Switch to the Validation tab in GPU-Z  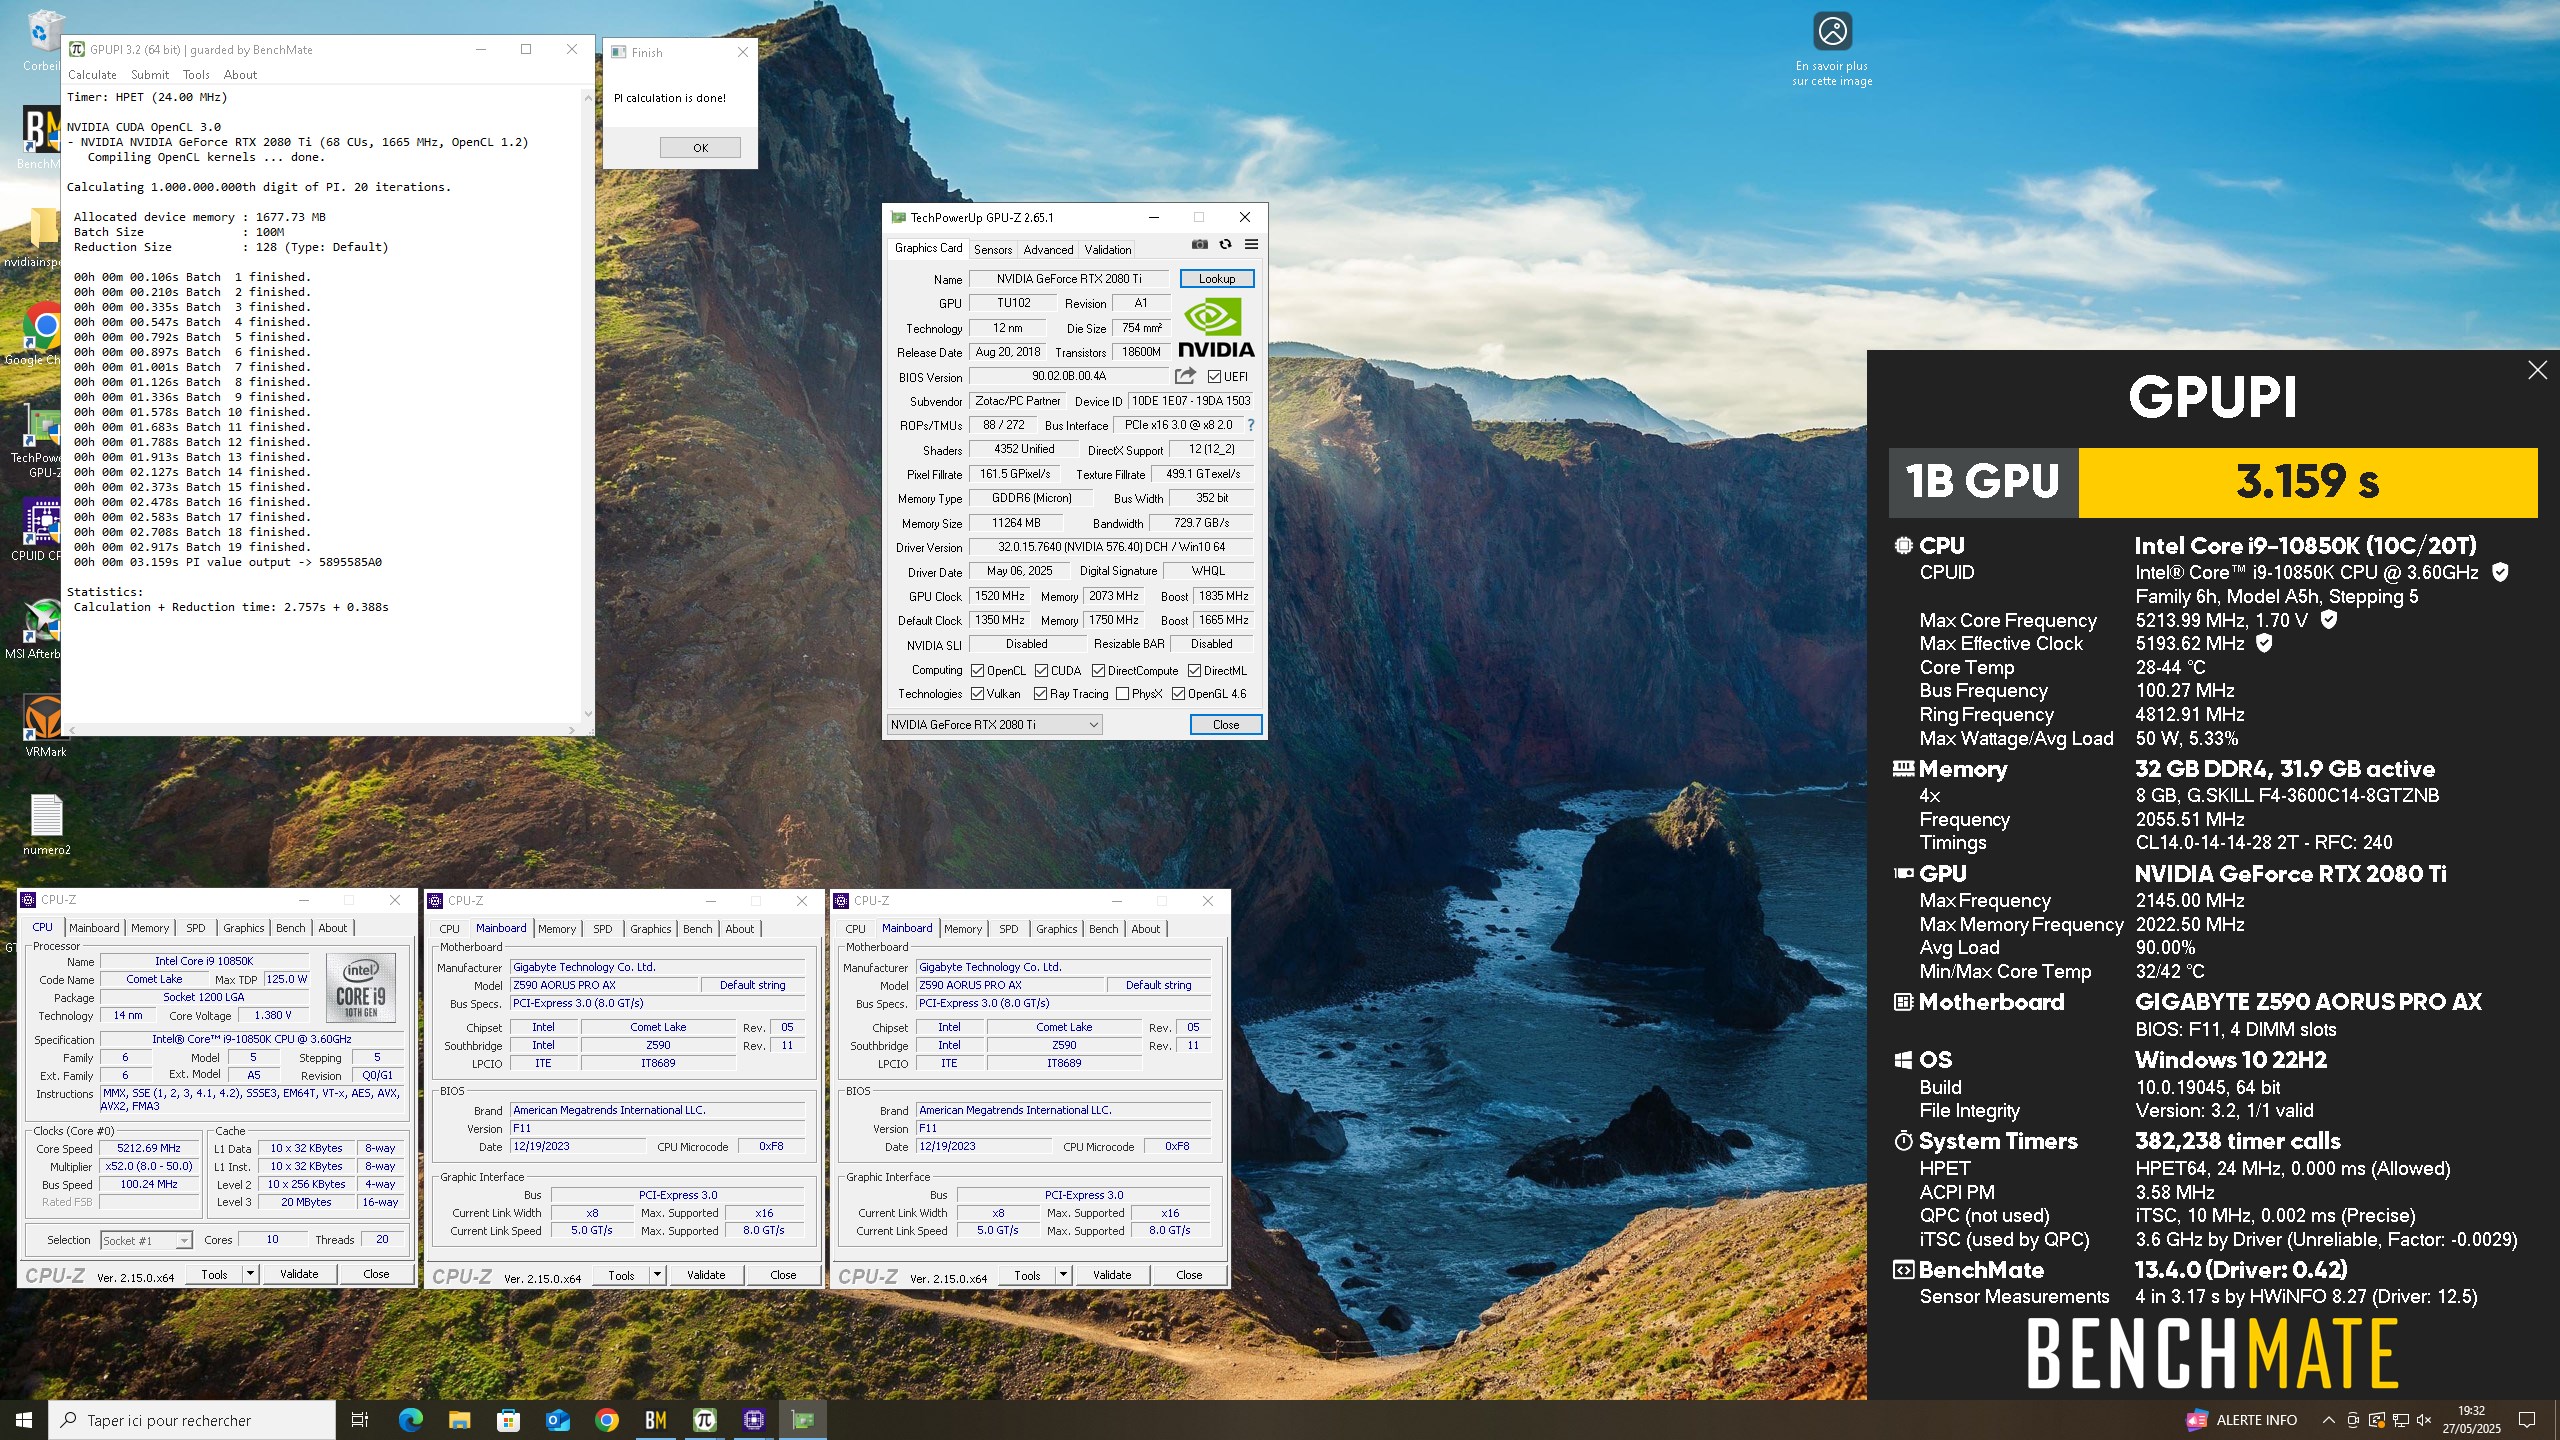(x=1108, y=250)
